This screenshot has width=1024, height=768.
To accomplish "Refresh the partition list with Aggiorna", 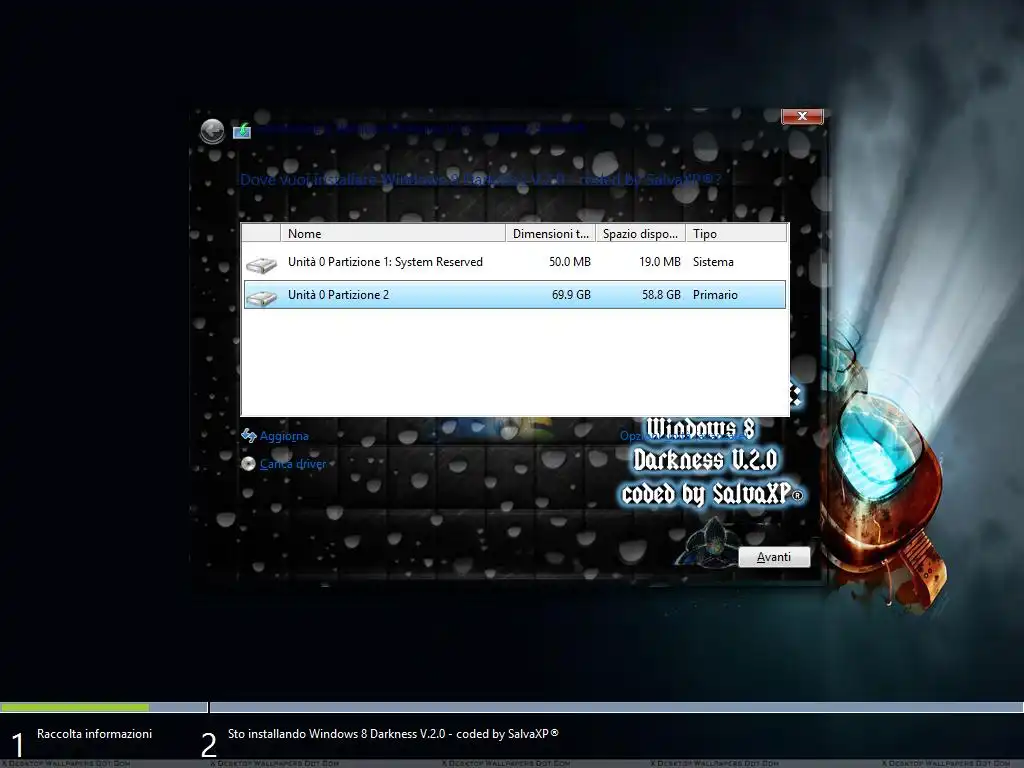I will pyautogui.click(x=275, y=436).
